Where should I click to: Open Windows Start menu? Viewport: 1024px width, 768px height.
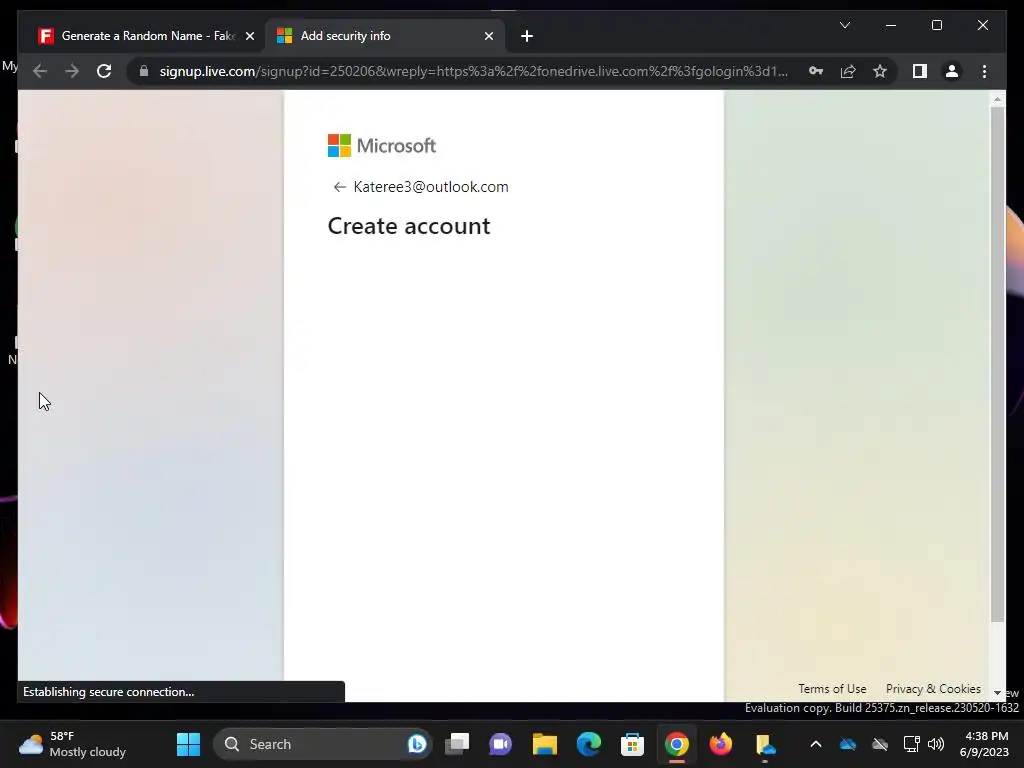point(188,744)
